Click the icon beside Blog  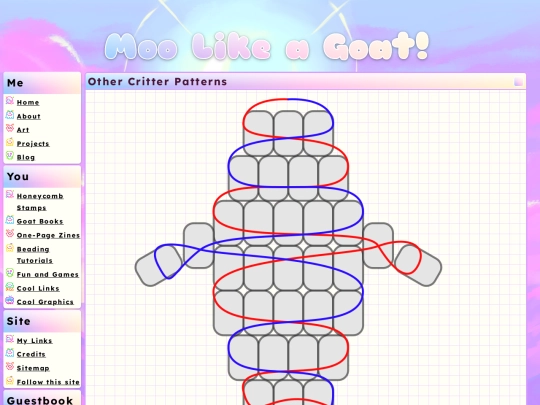[x=10, y=156]
